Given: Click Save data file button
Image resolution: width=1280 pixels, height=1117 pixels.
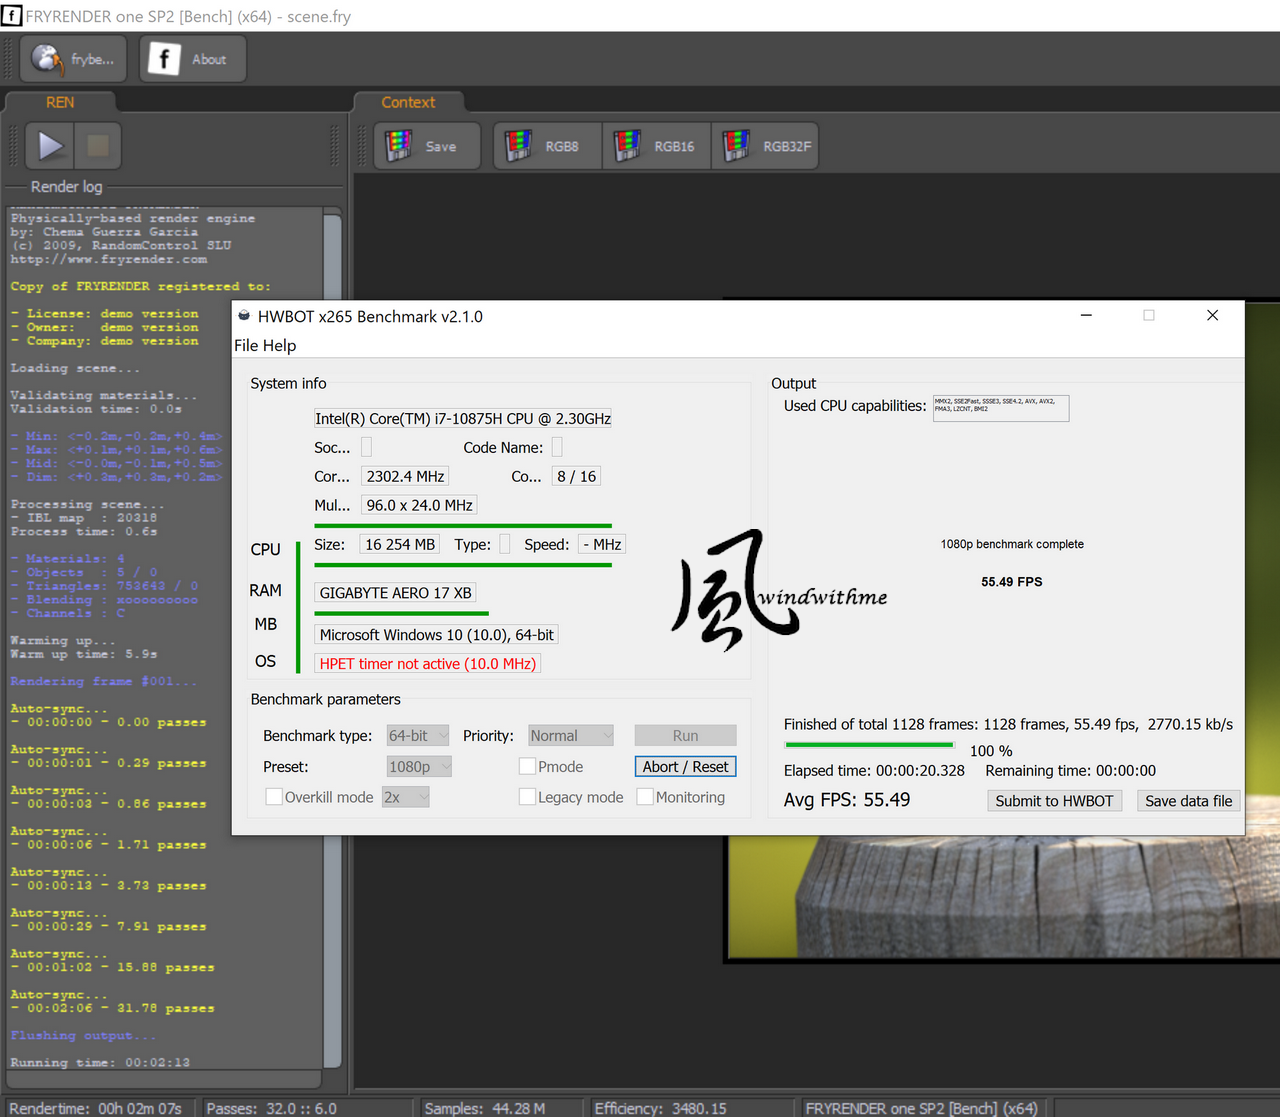Looking at the screenshot, I should [x=1189, y=801].
